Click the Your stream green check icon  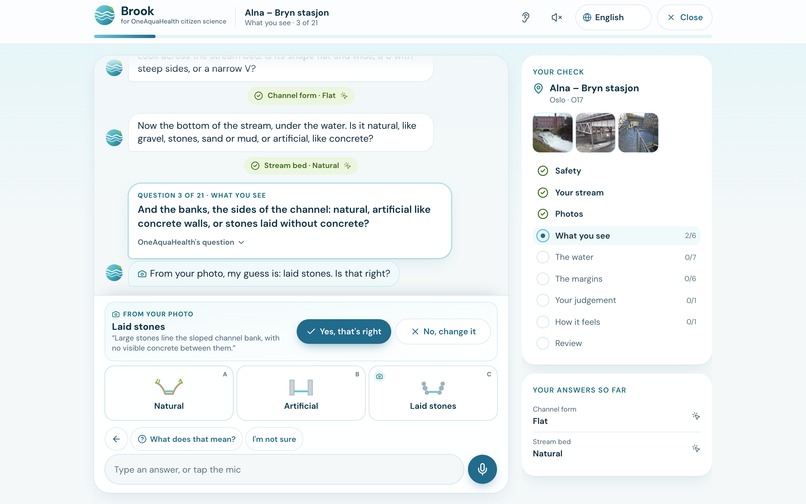point(543,193)
